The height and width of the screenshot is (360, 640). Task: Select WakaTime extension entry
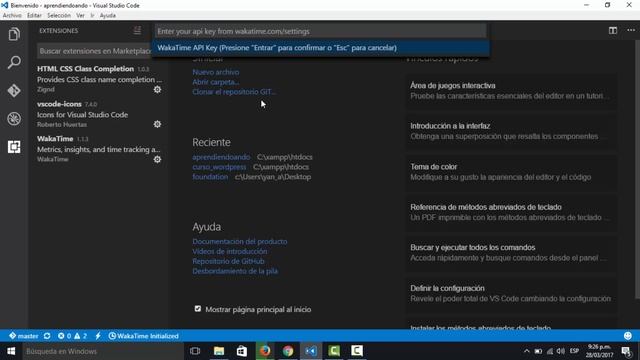99,149
